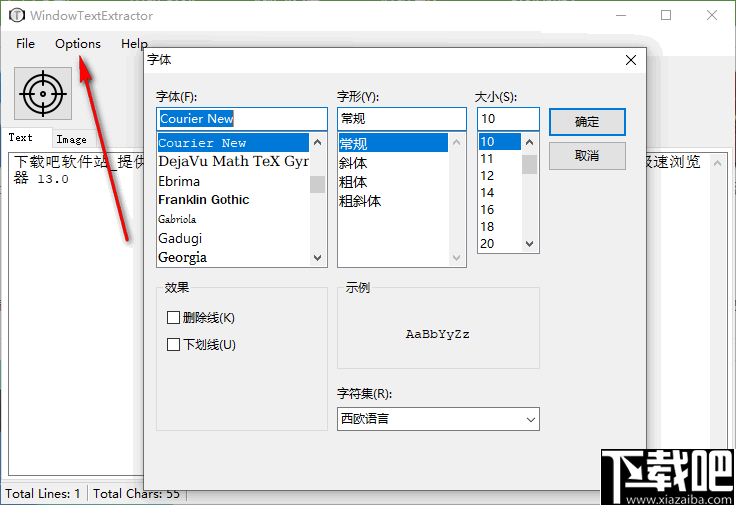Select Gabriola in the font list
736x505 pixels.
pyautogui.click(x=233, y=219)
